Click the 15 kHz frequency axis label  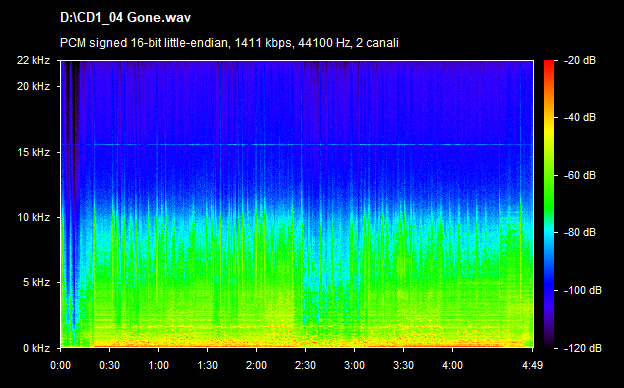click(x=33, y=152)
